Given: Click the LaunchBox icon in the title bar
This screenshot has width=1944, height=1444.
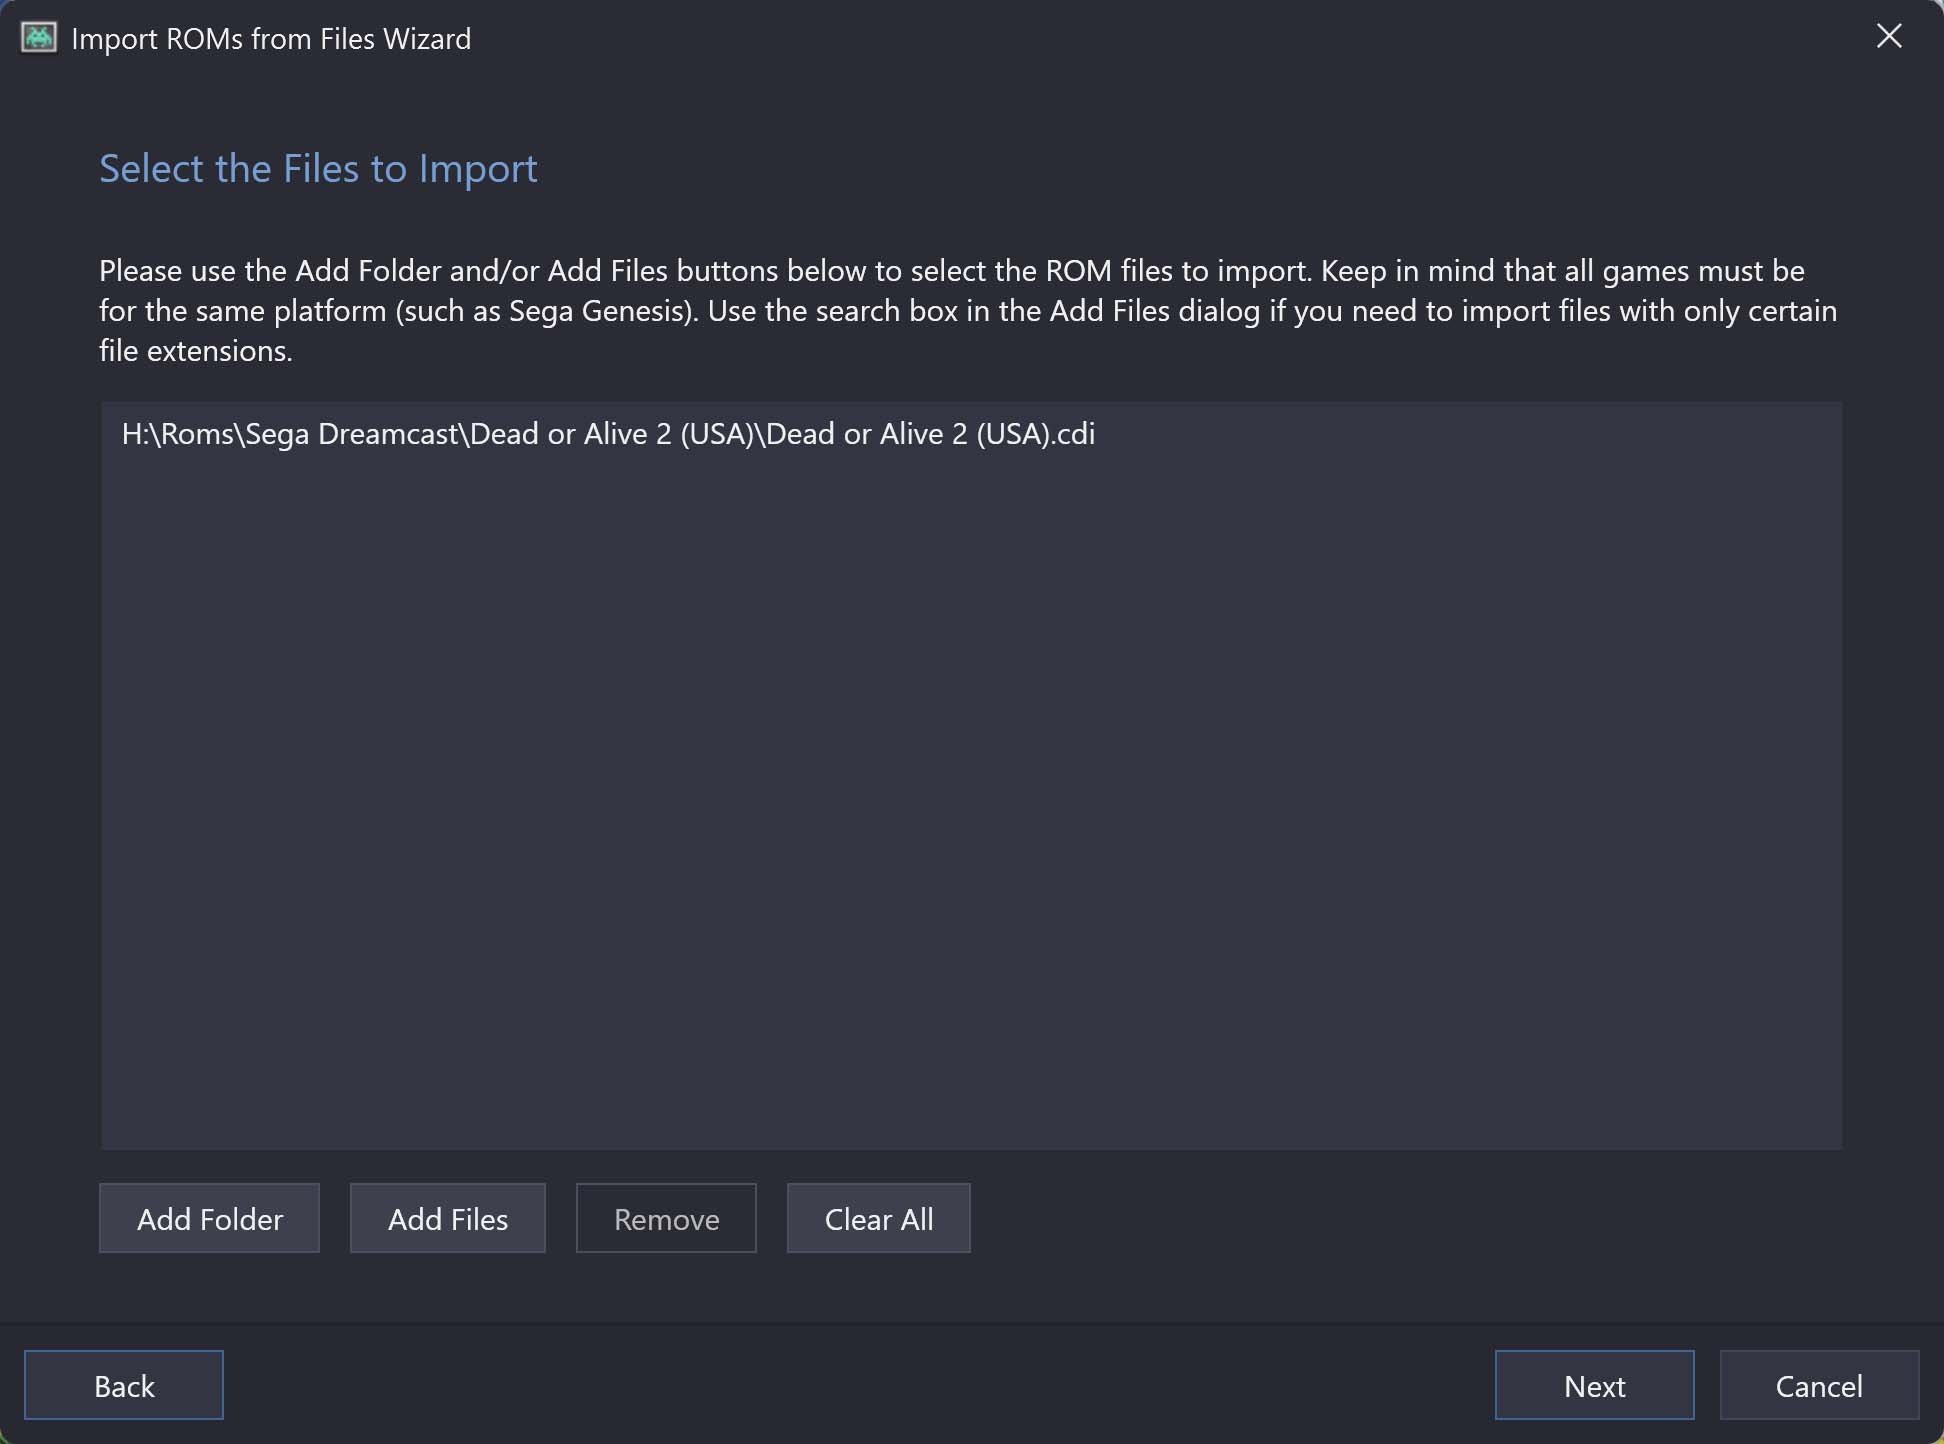Looking at the screenshot, I should (x=39, y=38).
